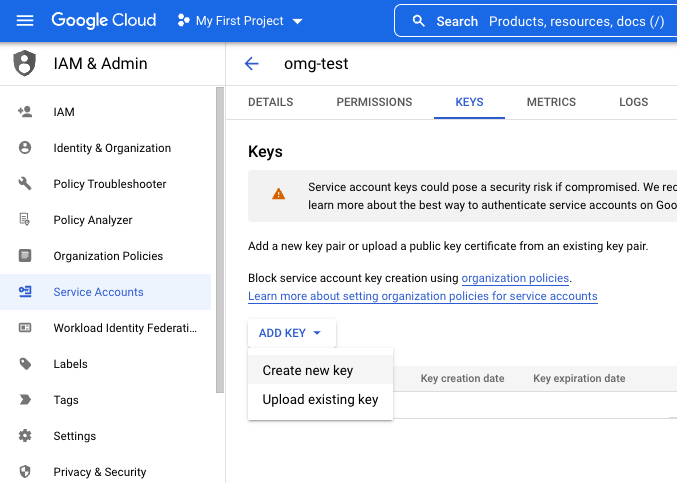Go to IAM in sidebar
The width and height of the screenshot is (677, 483).
[105, 112]
